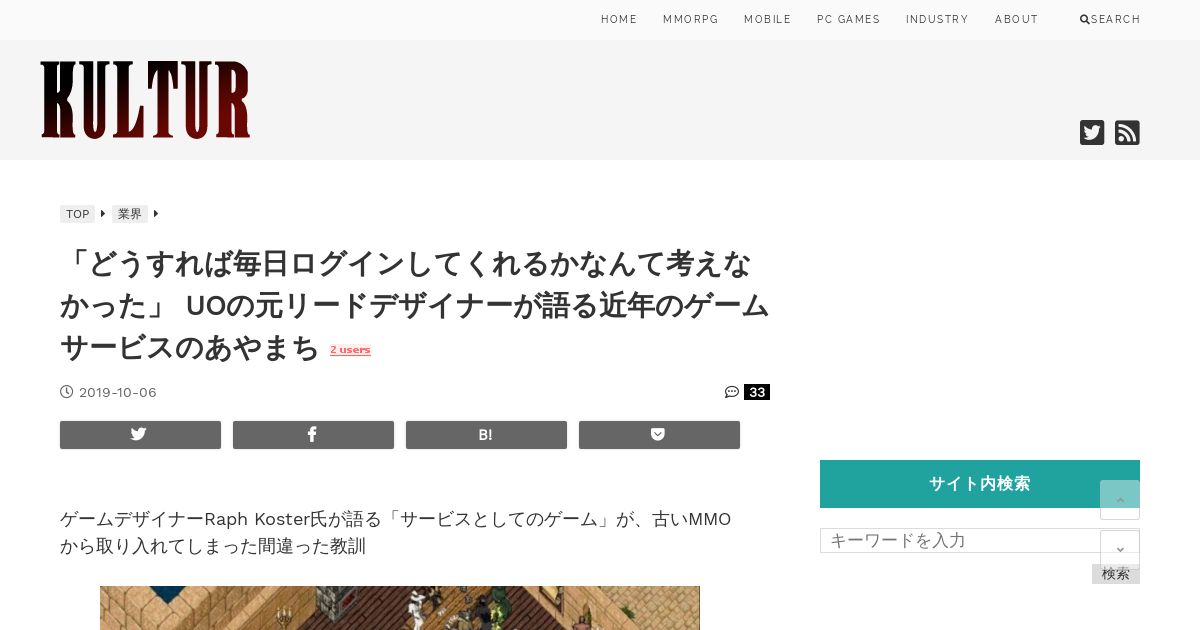The width and height of the screenshot is (1200, 630).
Task: Save article to Pocket button
Action: click(x=659, y=435)
